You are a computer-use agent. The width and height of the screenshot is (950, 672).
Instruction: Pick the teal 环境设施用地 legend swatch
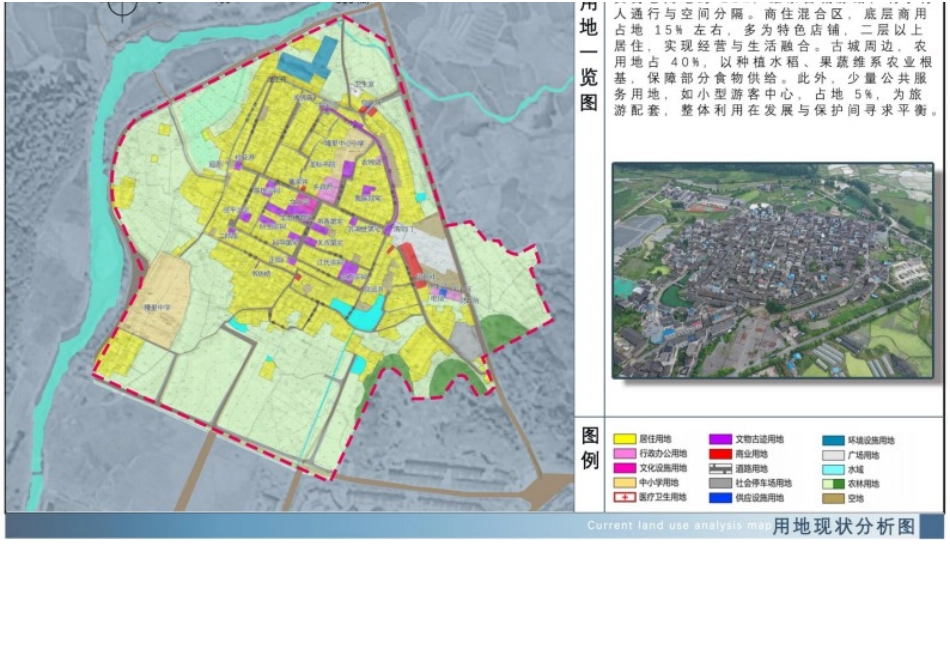click(x=834, y=440)
